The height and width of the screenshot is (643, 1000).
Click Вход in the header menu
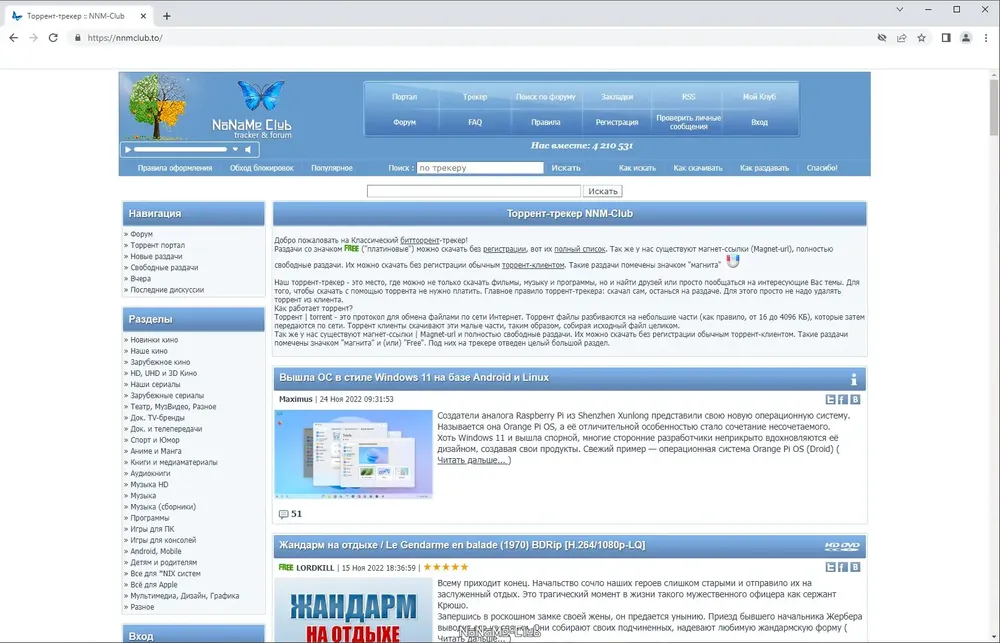coord(759,122)
